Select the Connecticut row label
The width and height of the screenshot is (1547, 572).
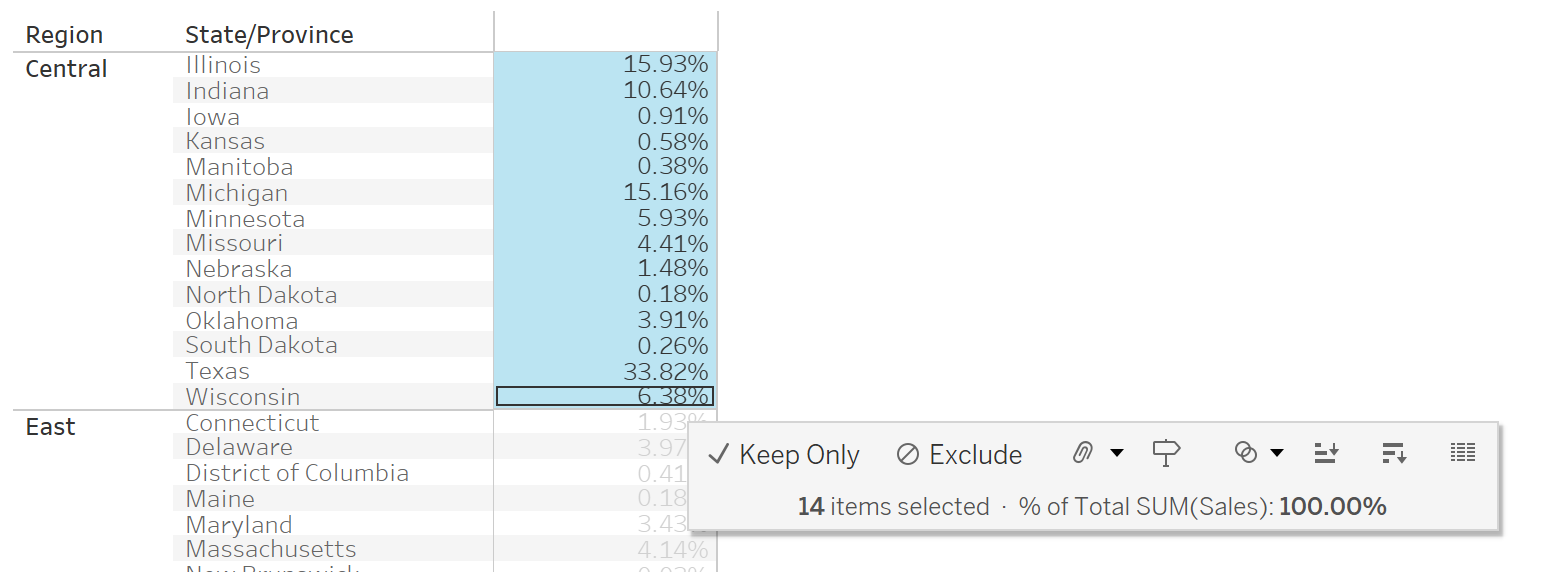pyautogui.click(x=252, y=423)
